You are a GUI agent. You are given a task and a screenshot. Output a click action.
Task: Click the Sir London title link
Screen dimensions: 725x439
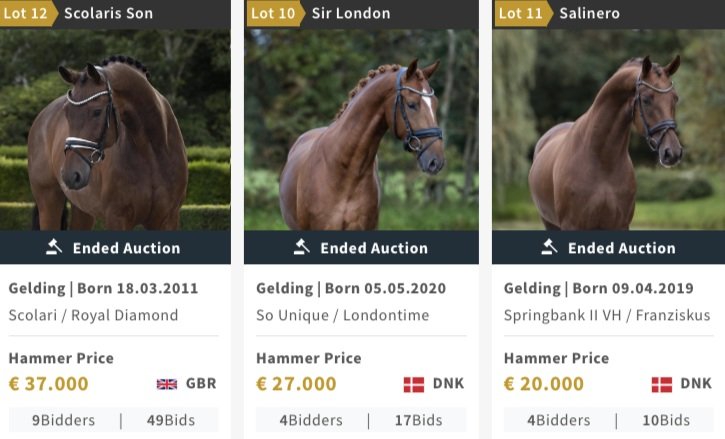(x=351, y=13)
